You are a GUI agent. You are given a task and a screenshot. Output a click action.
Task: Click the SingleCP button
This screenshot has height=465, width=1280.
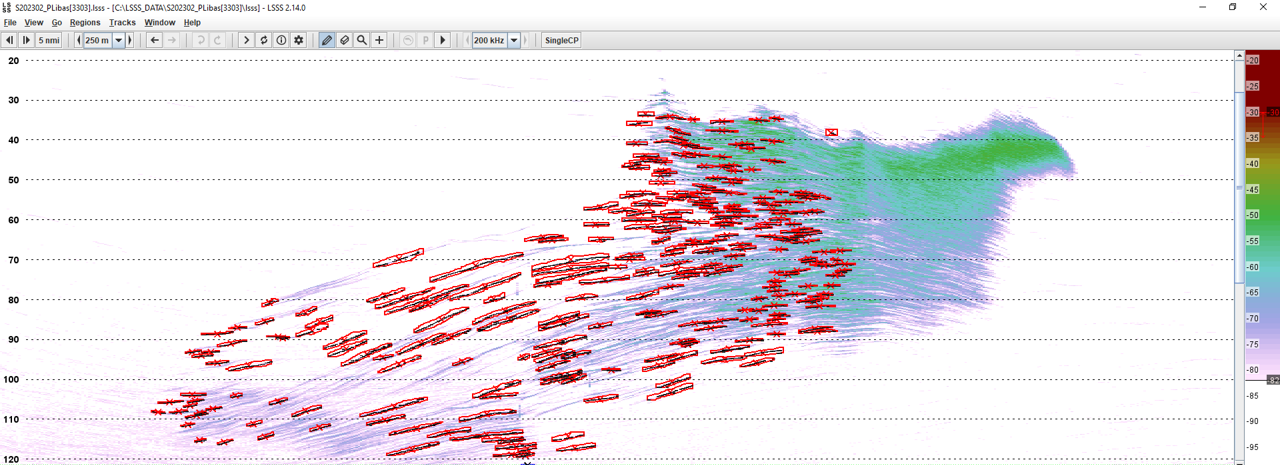point(561,40)
